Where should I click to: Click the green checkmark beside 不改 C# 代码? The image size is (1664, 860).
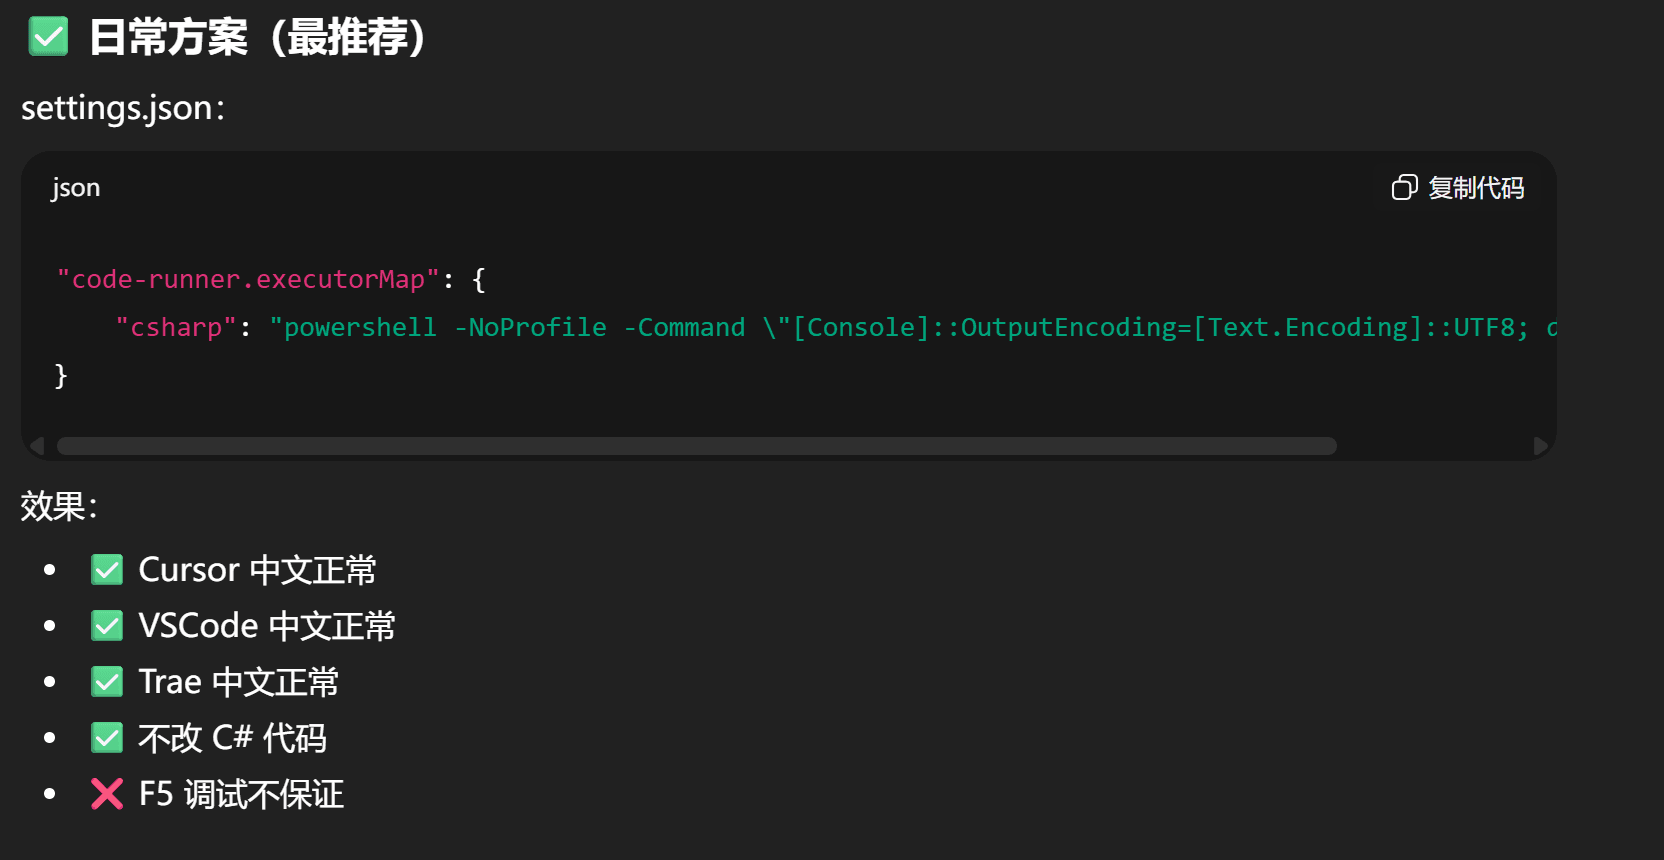pos(107,738)
